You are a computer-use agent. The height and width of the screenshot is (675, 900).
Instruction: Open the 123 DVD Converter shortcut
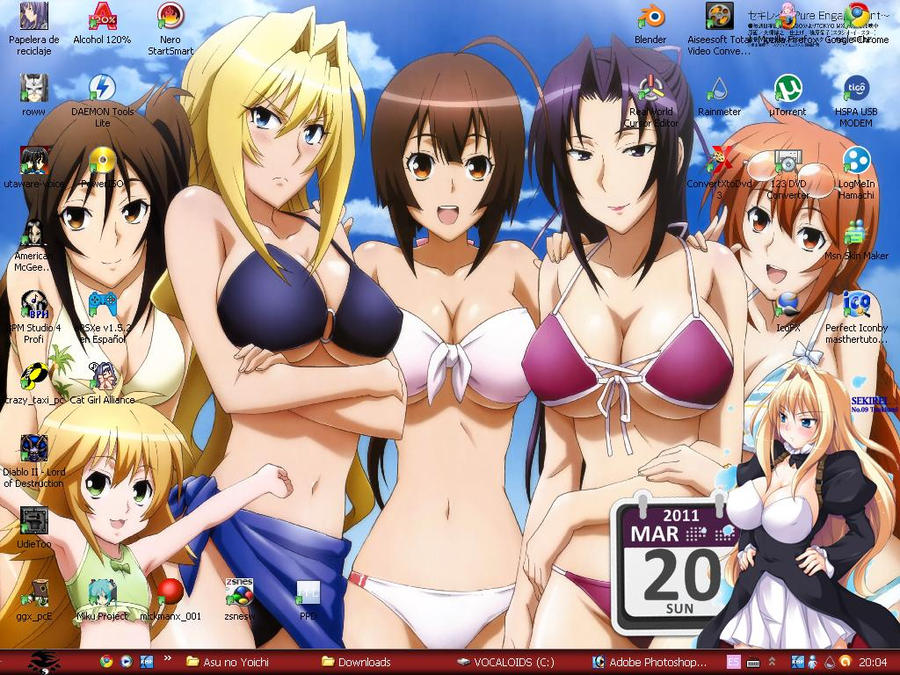(788, 173)
